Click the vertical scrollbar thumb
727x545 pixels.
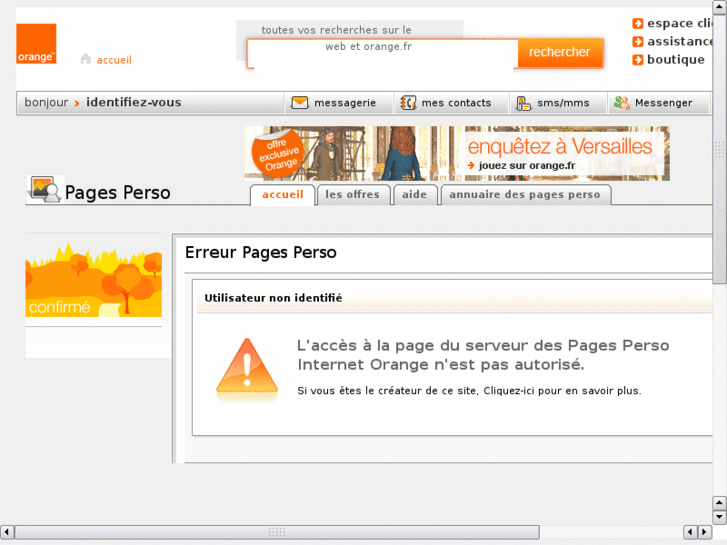(x=720, y=149)
